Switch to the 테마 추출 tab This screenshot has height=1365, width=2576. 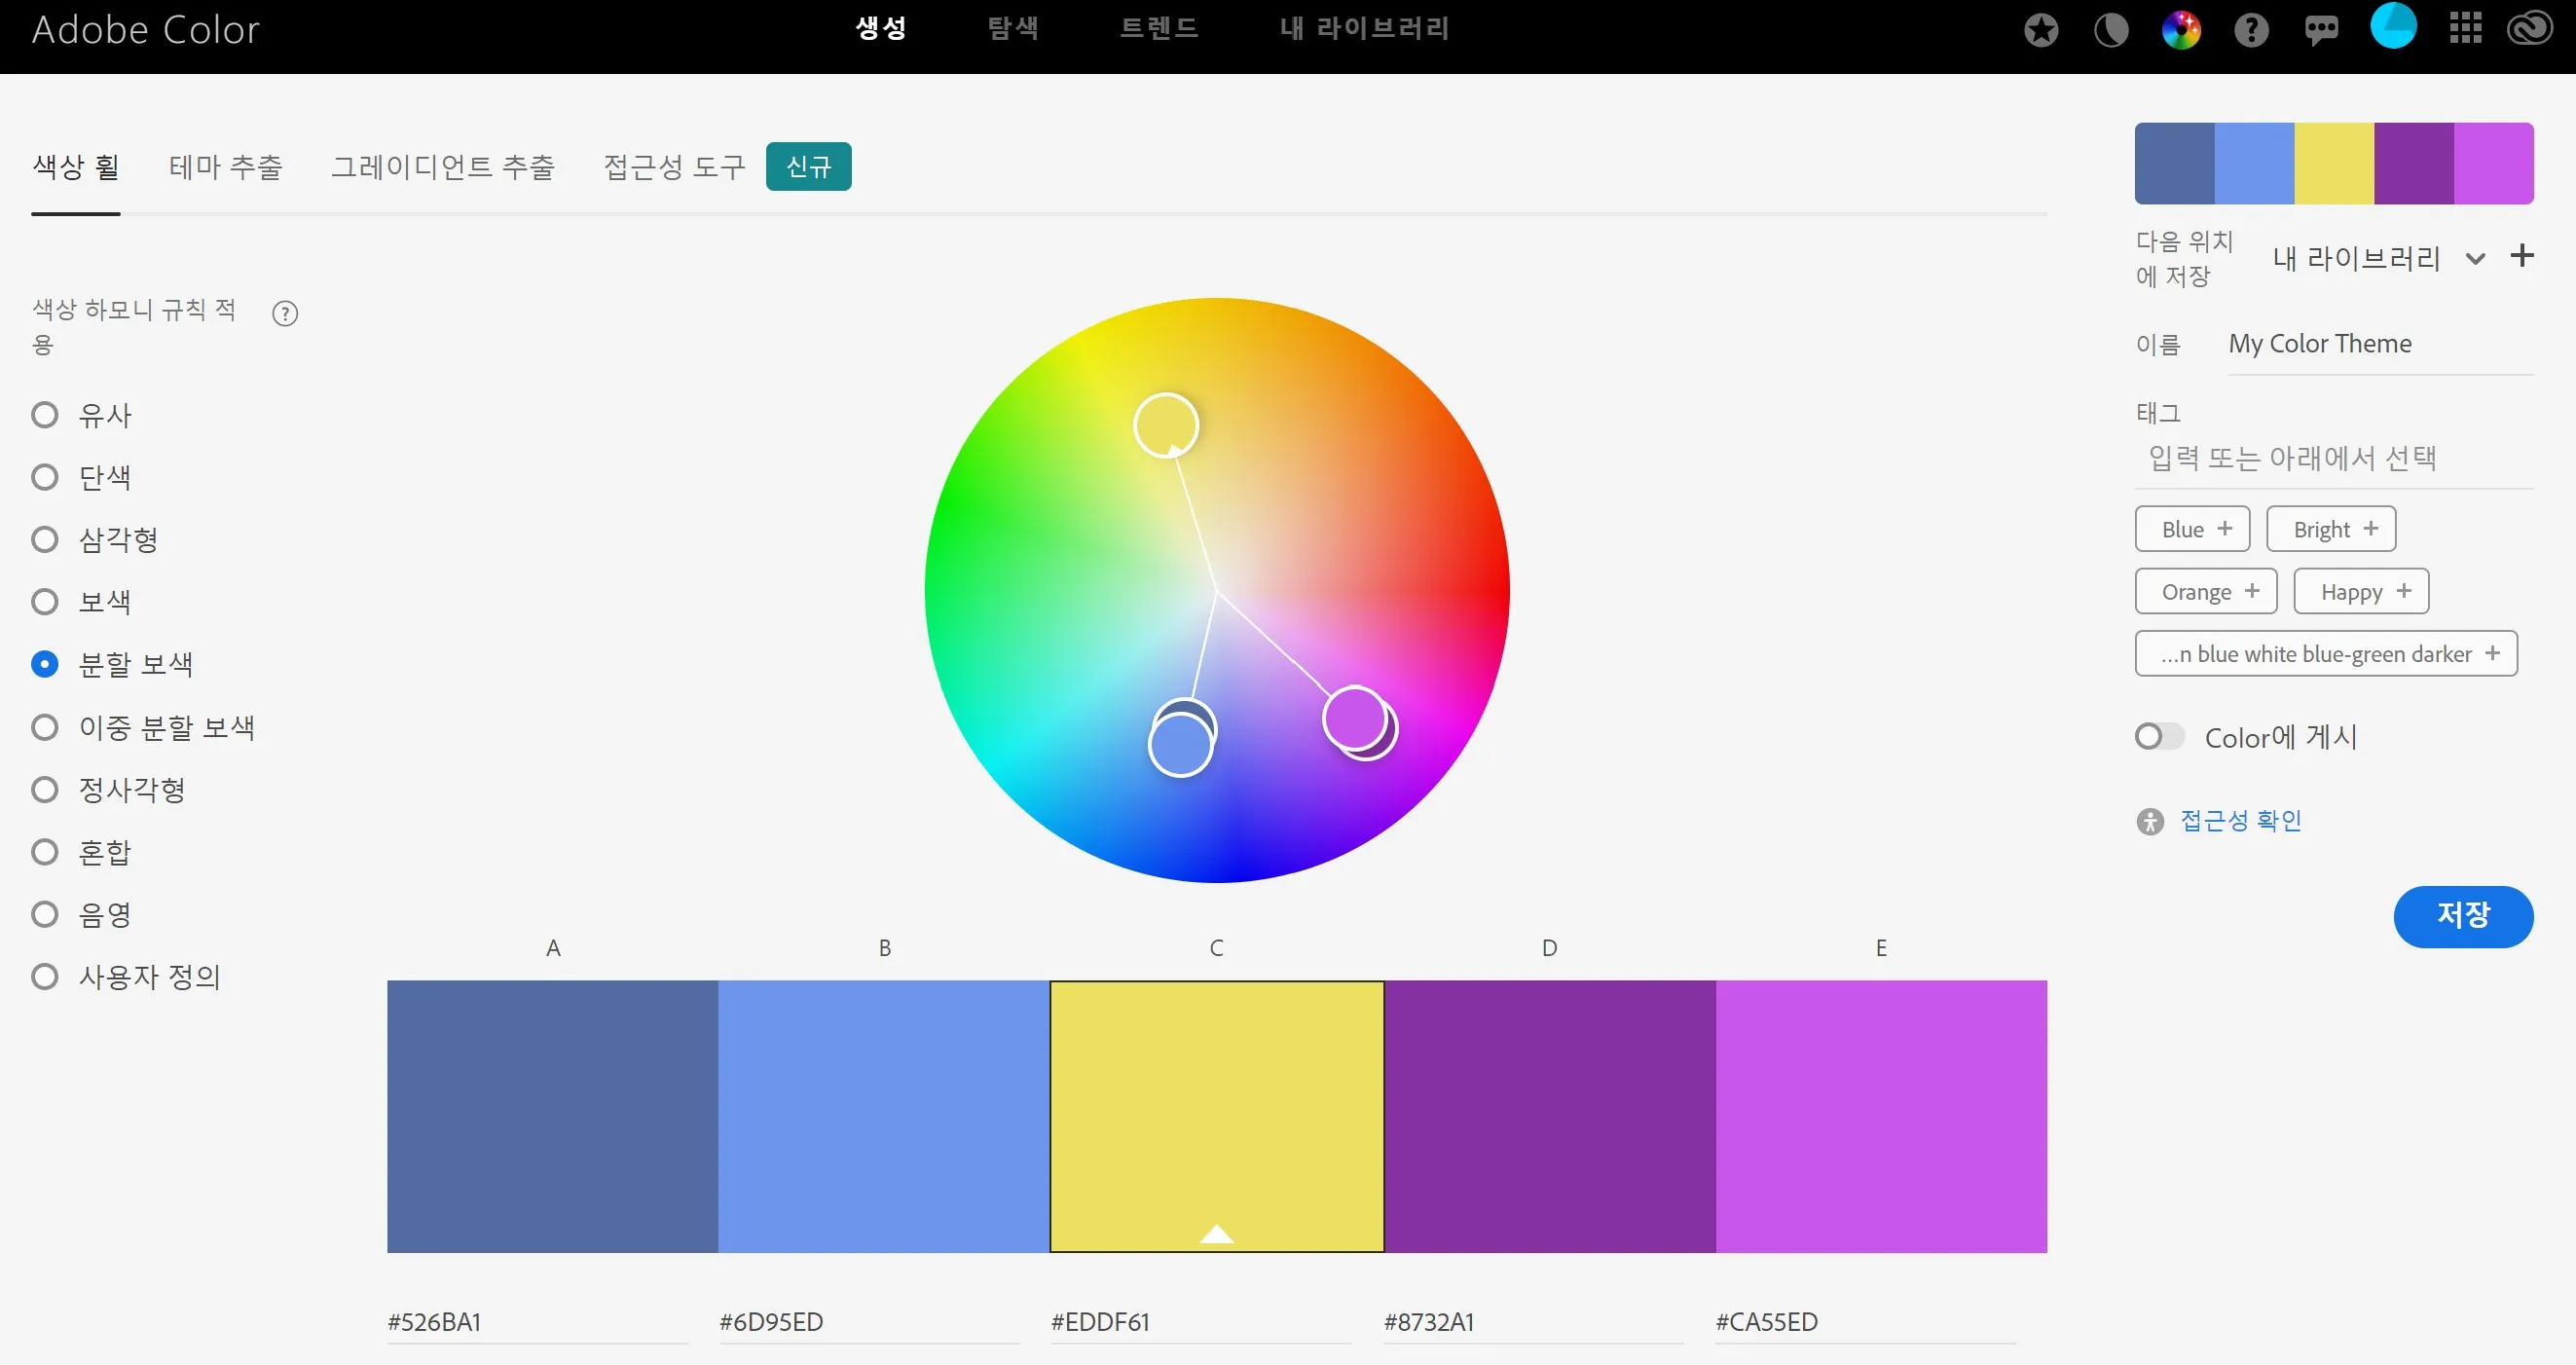click(225, 167)
